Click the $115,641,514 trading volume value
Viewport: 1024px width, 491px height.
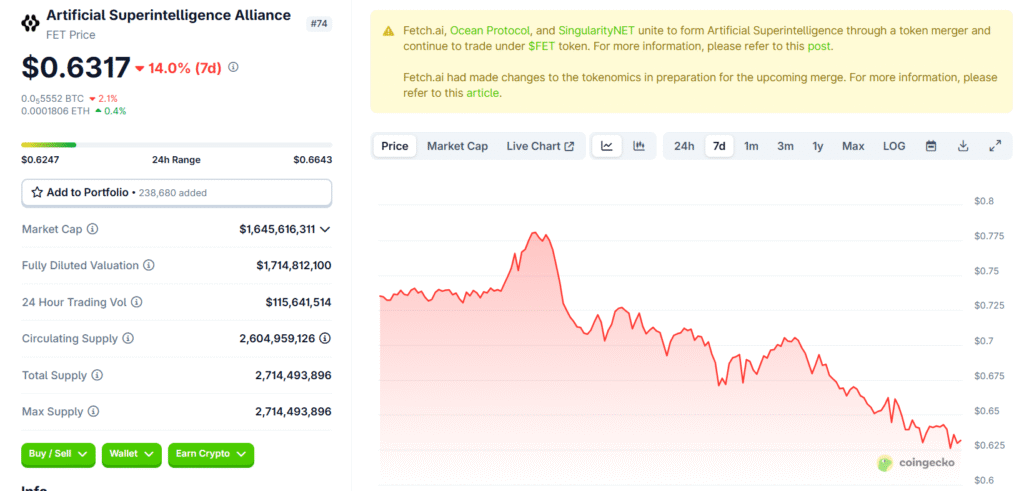point(298,302)
